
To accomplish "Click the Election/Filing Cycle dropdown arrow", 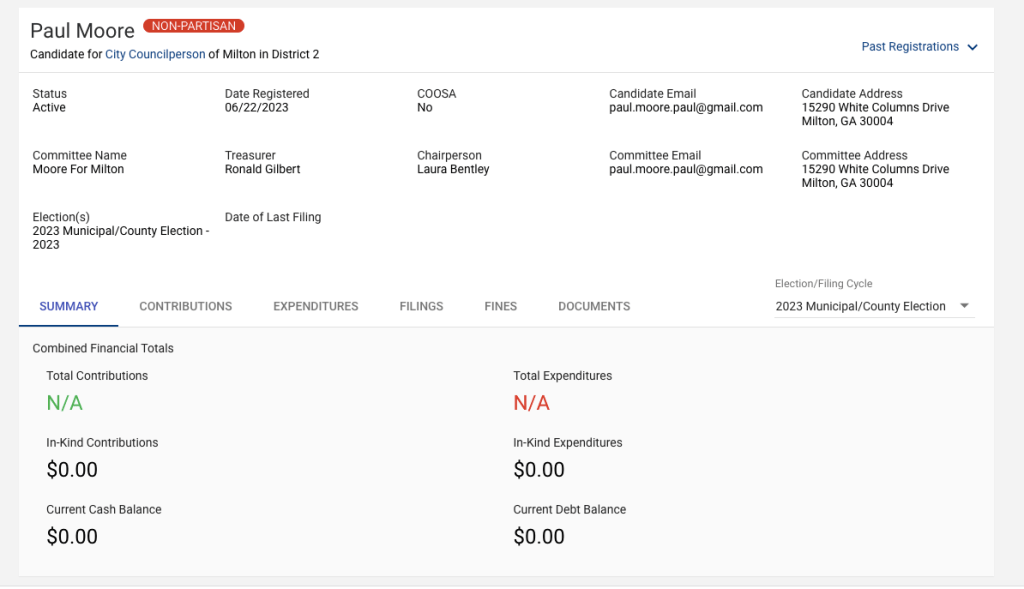I will pos(964,306).
